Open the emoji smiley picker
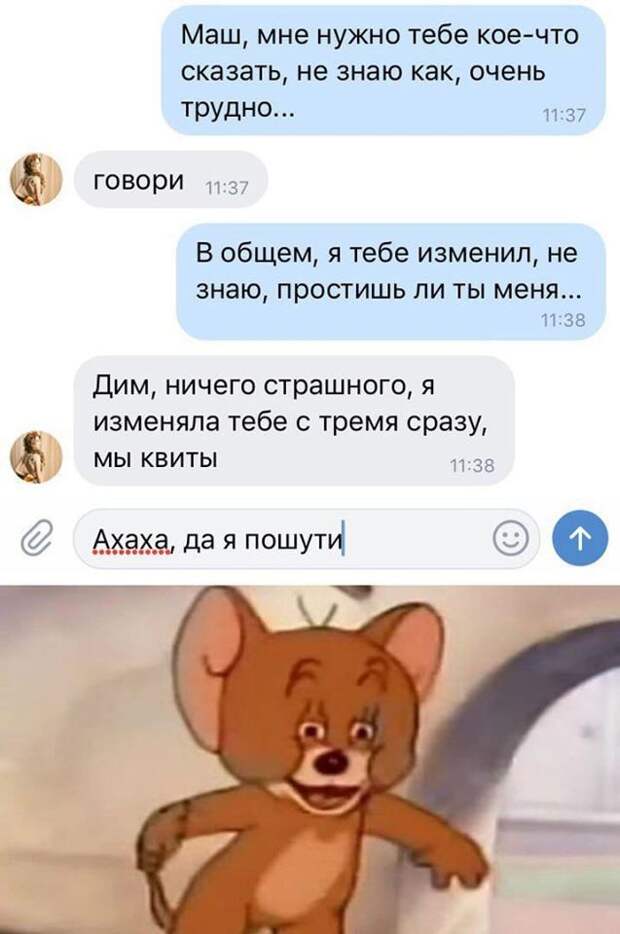Image resolution: width=620 pixels, height=934 pixels. point(510,538)
